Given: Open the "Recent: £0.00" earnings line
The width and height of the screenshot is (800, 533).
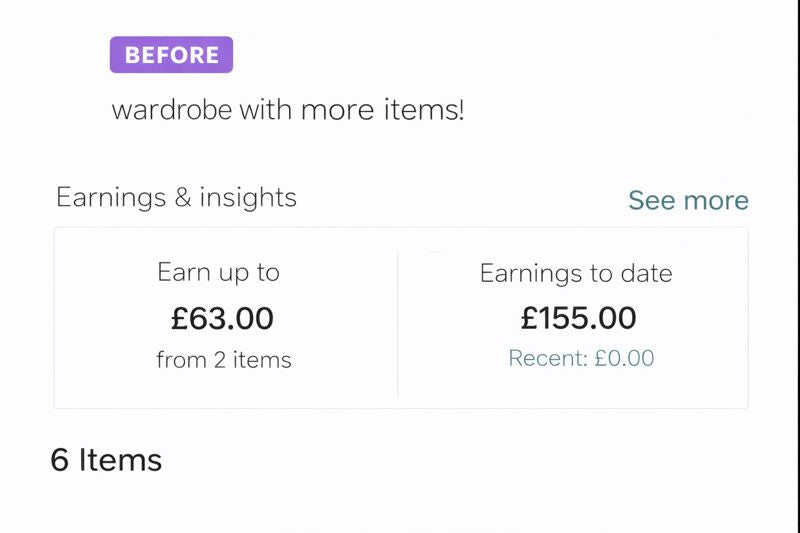Looking at the screenshot, I should coord(581,358).
